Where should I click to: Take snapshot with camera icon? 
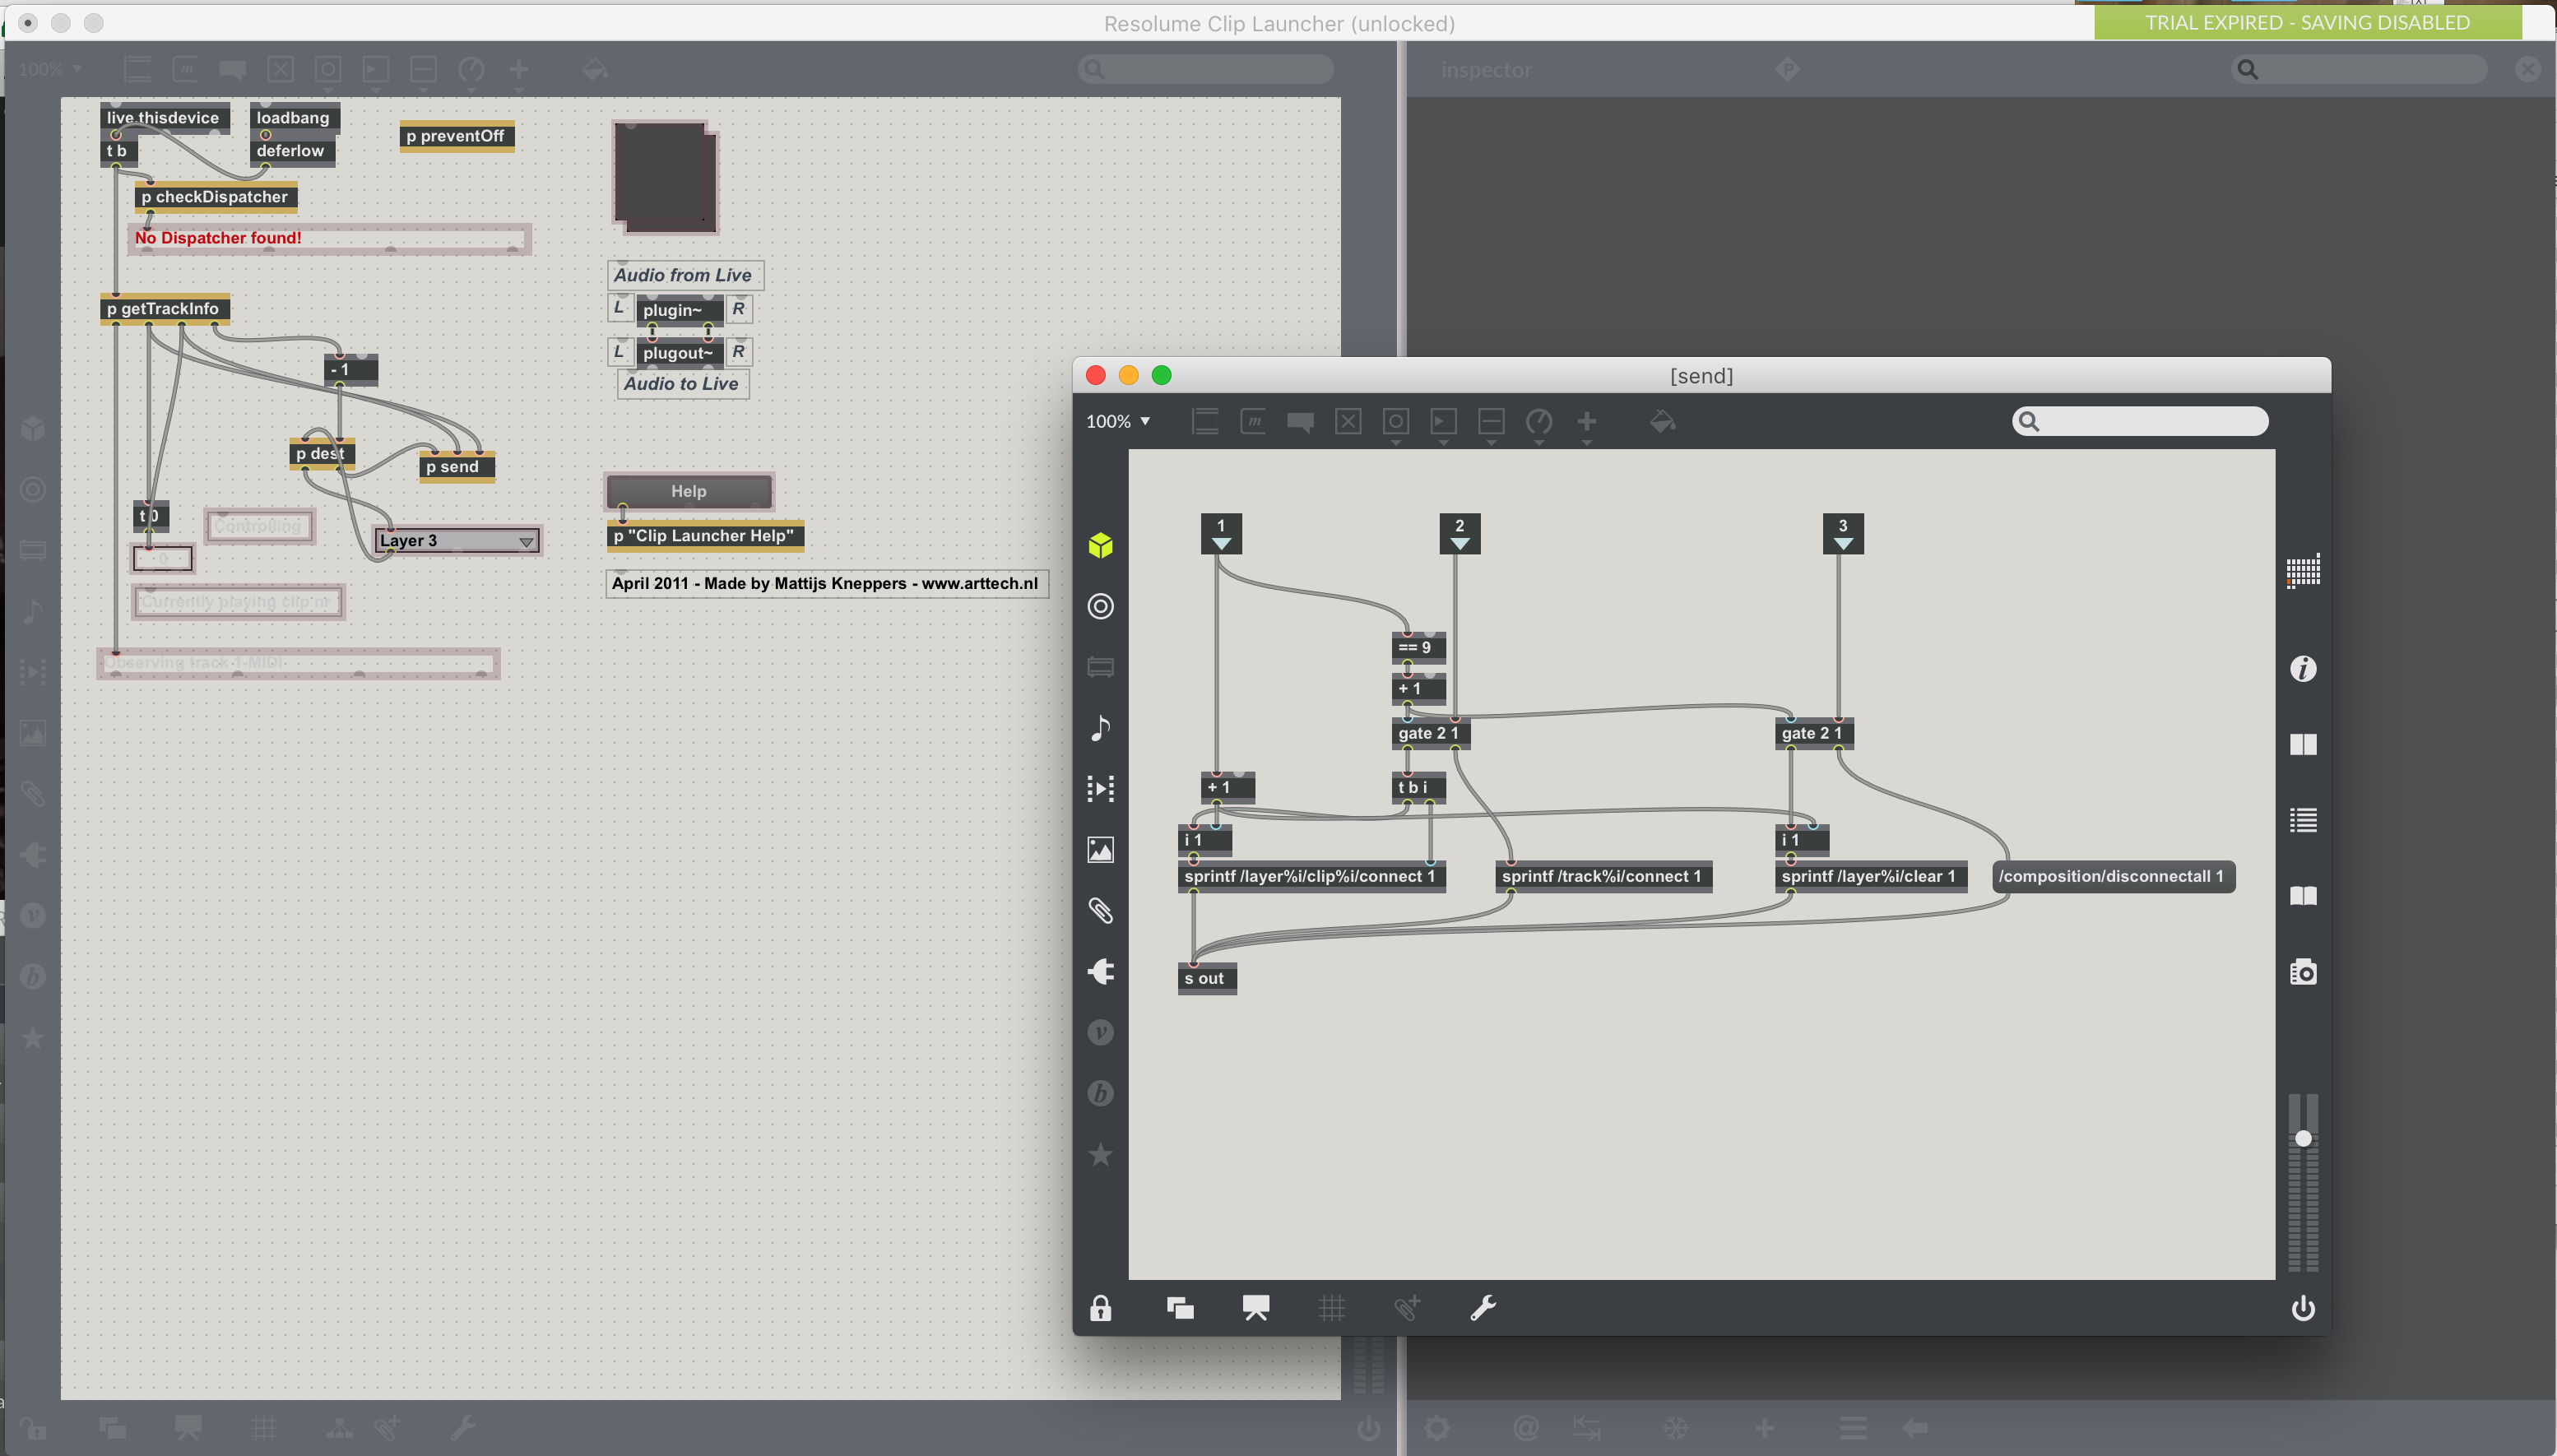coord(2303,972)
